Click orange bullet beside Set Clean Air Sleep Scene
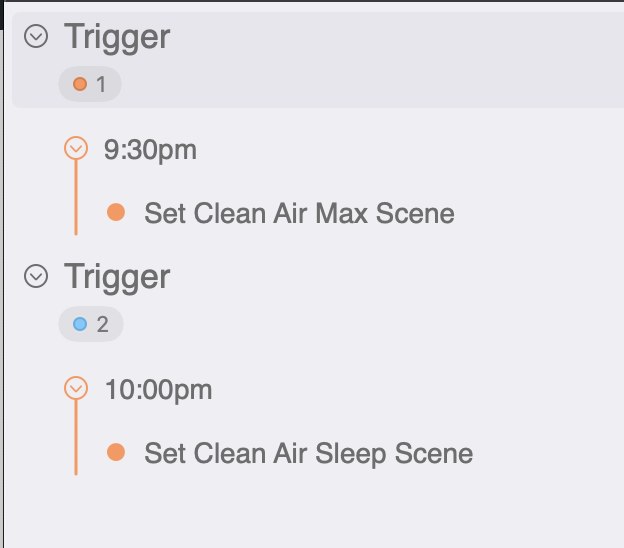The height and width of the screenshot is (548, 624). tap(116, 452)
